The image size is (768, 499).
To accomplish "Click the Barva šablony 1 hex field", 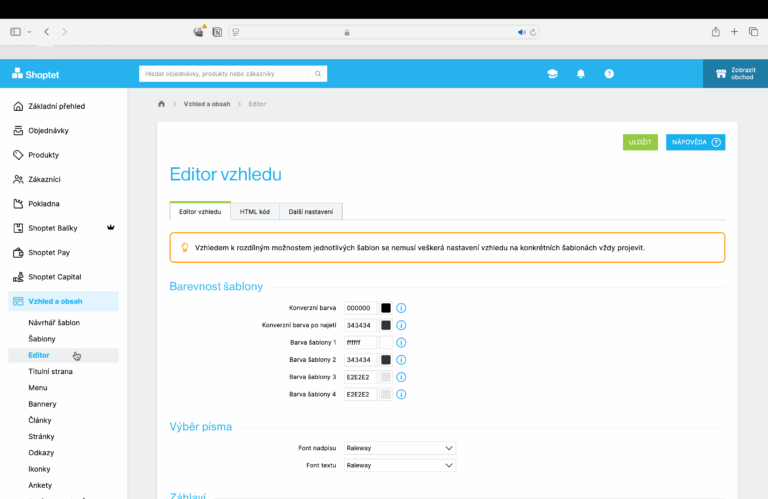I will [x=360, y=342].
